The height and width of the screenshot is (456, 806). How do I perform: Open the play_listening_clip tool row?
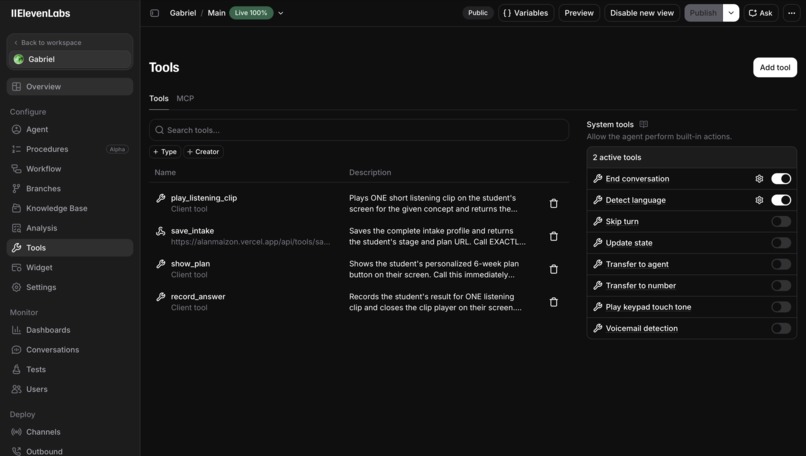(359, 204)
